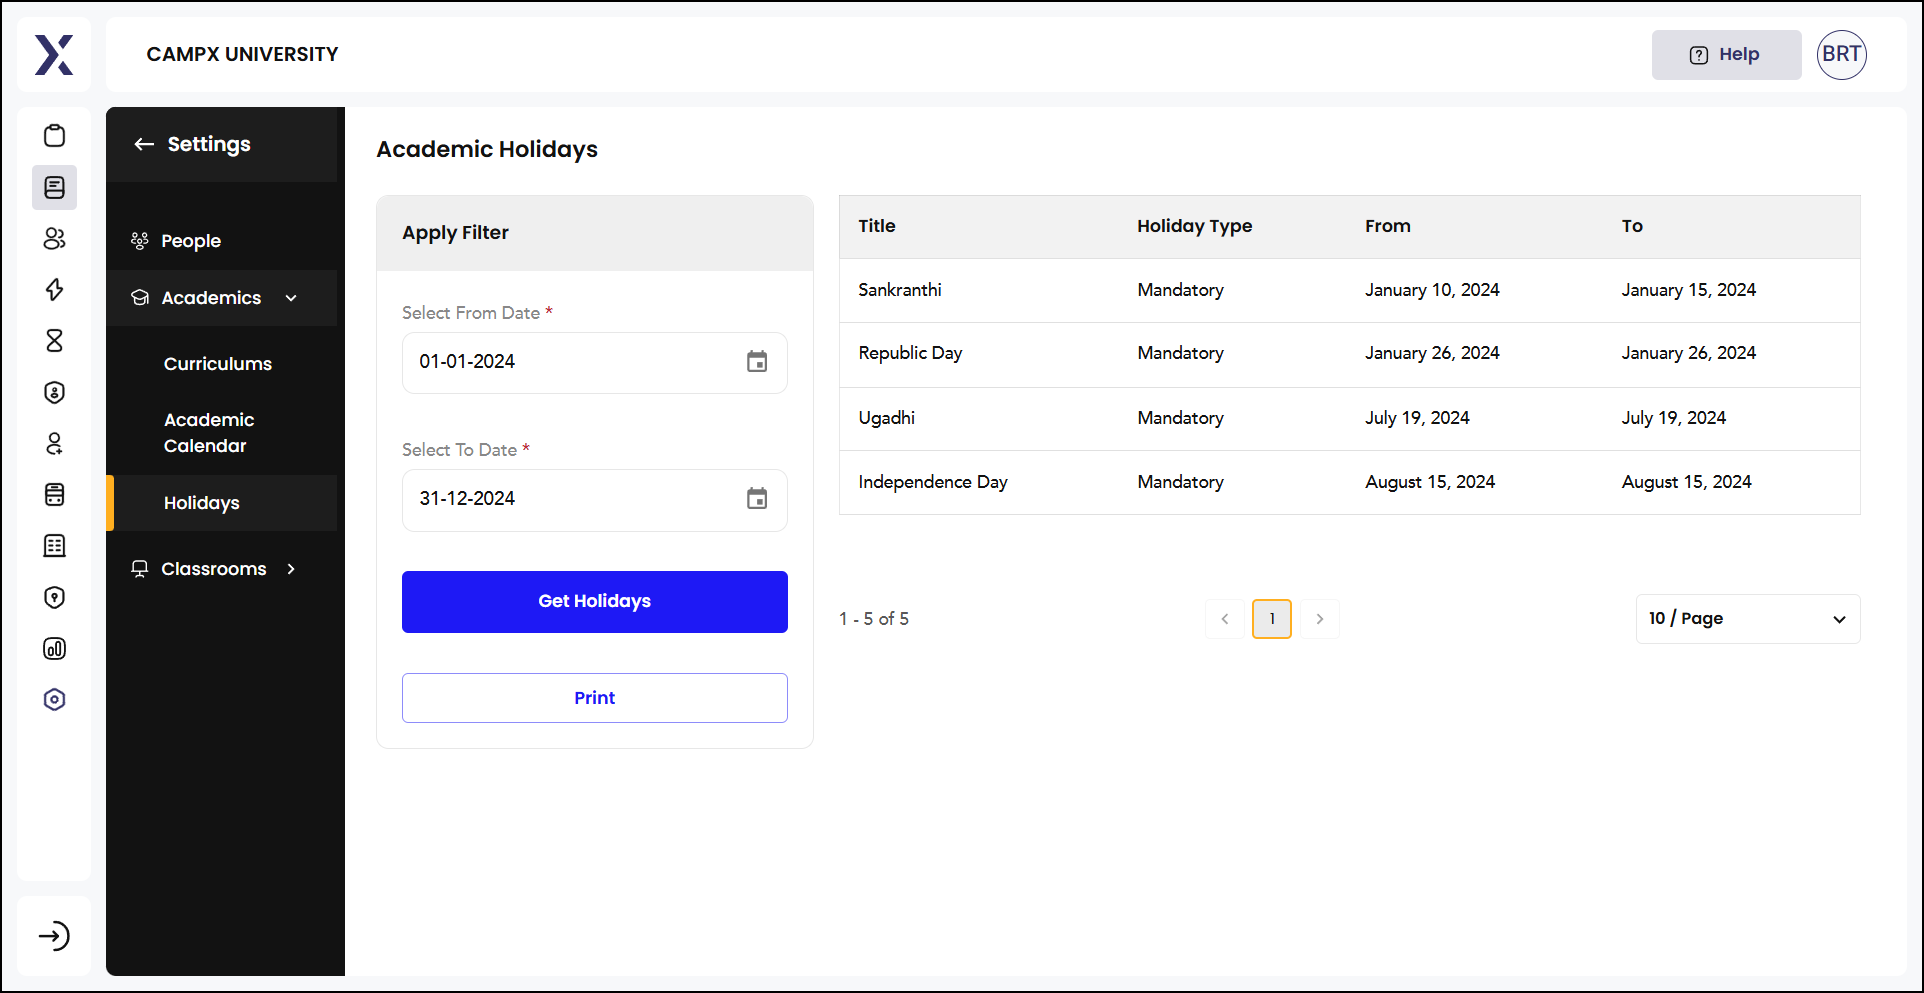Open the purple hexagon settings icon
This screenshot has height=993, width=1924.
click(55, 700)
